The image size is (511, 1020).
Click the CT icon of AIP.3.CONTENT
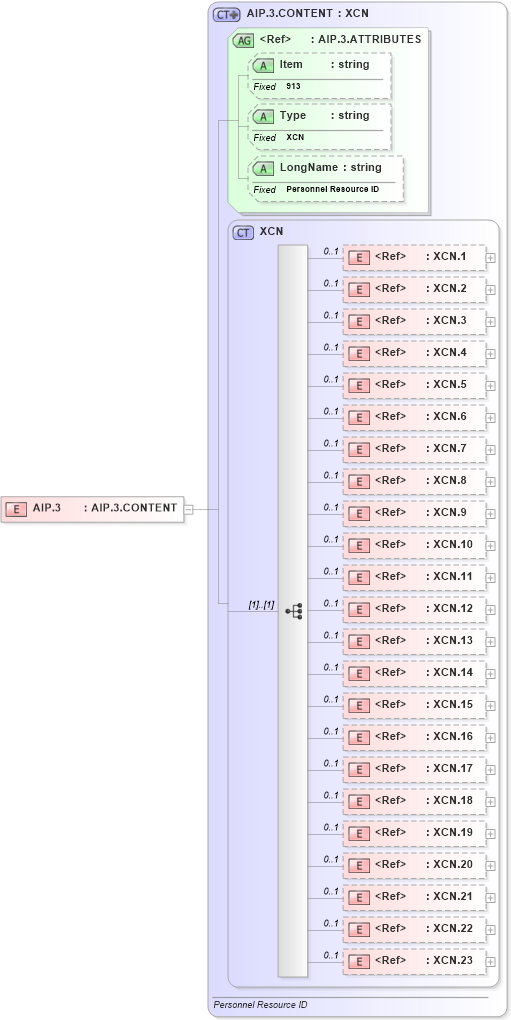pos(228,14)
